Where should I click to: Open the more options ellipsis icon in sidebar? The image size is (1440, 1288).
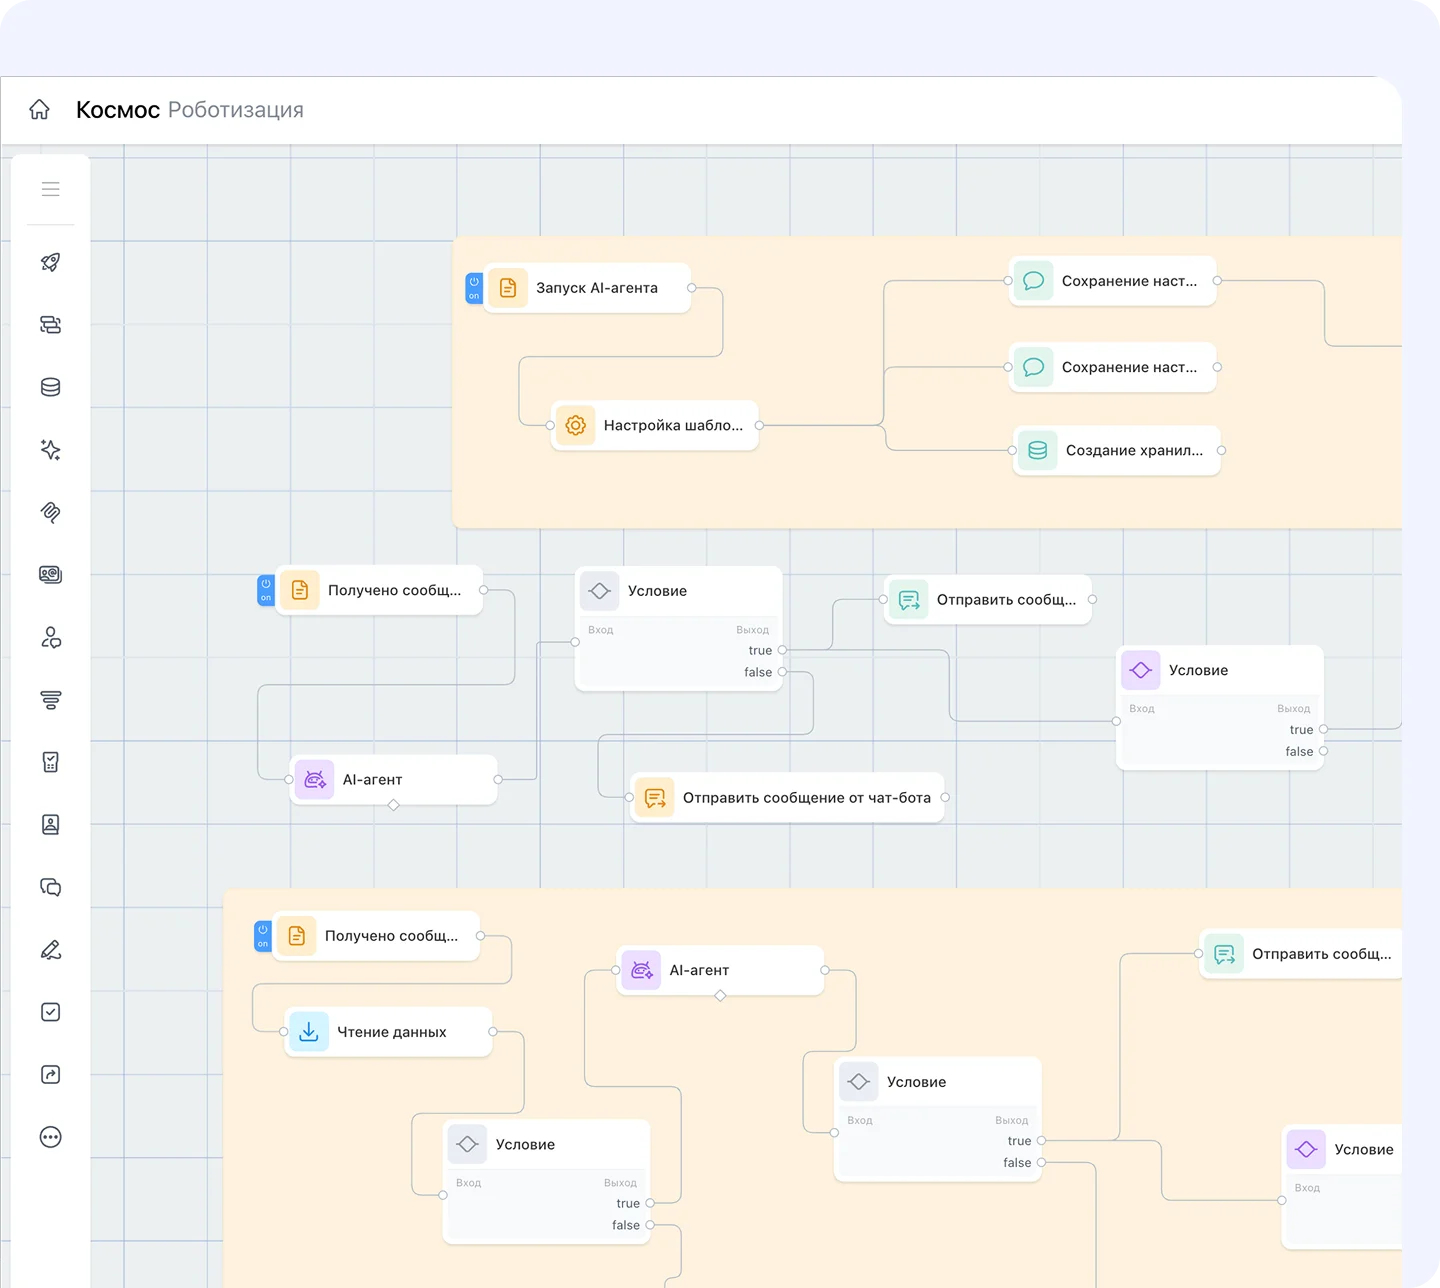tap(50, 1137)
